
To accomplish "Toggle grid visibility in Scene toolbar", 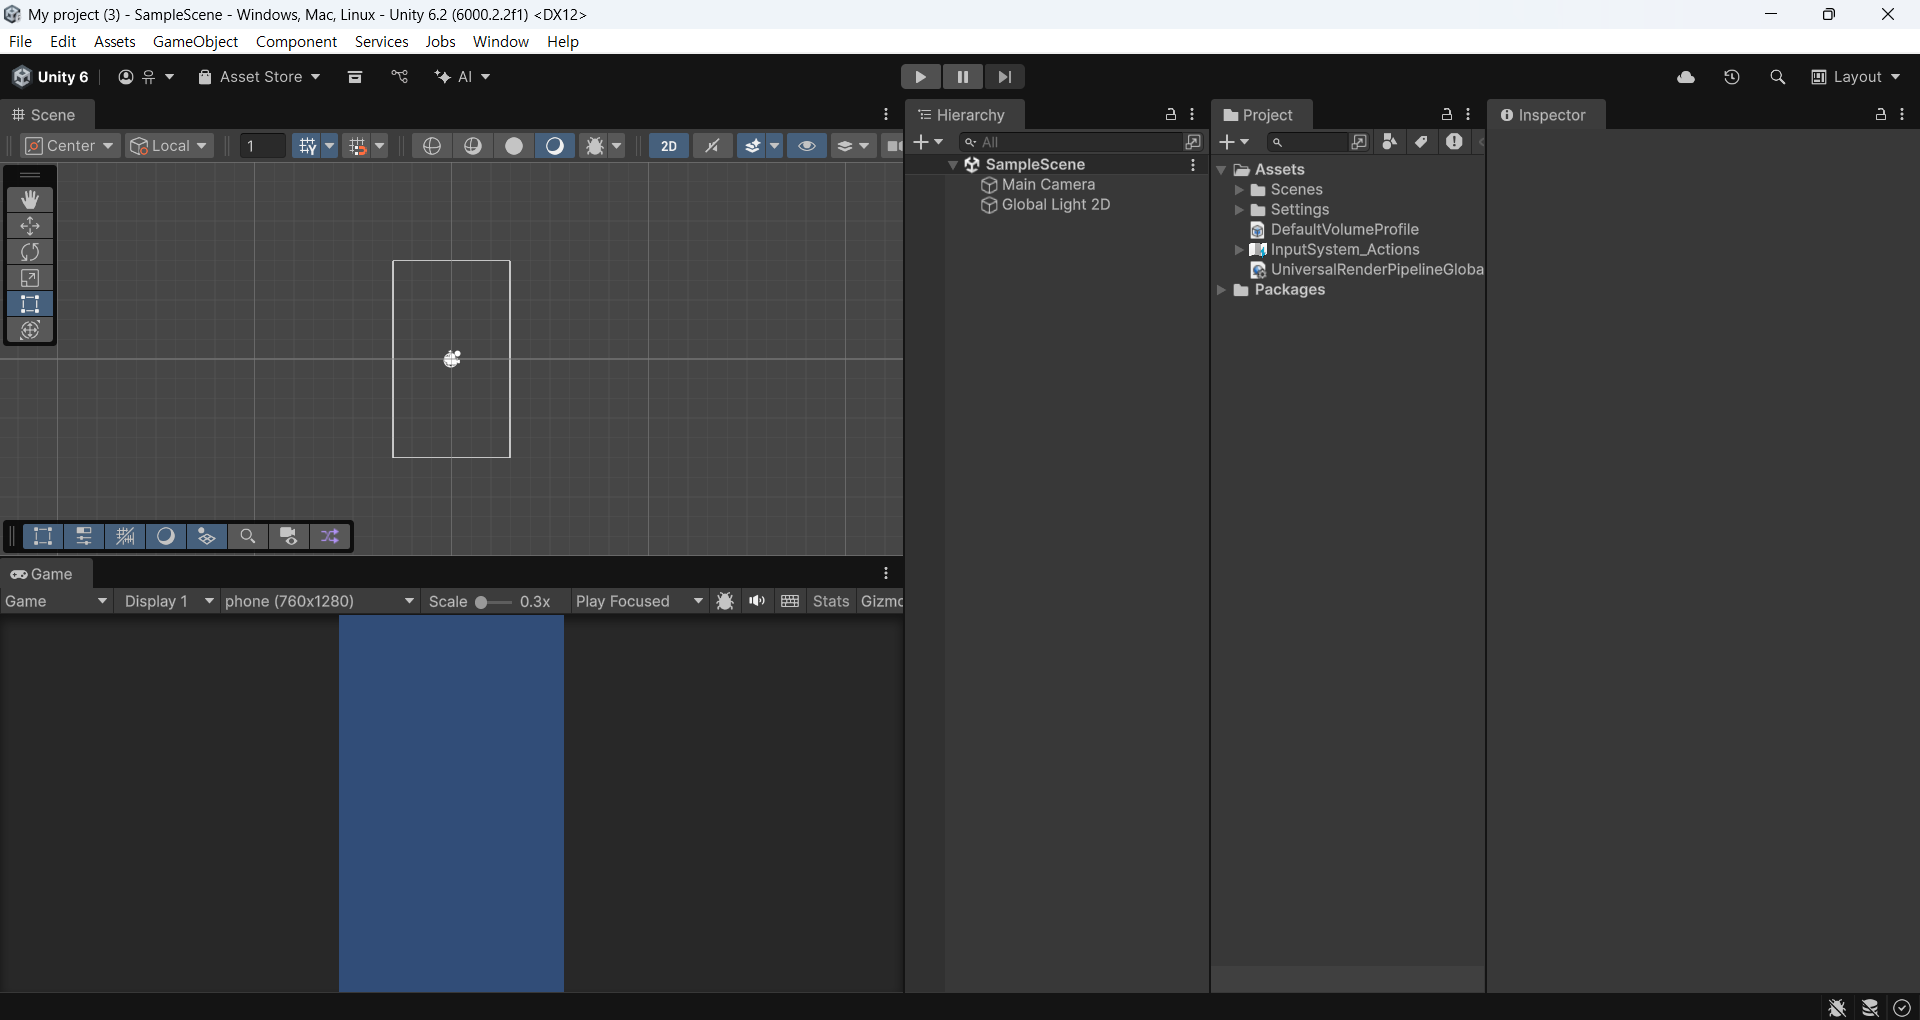I will (x=307, y=146).
